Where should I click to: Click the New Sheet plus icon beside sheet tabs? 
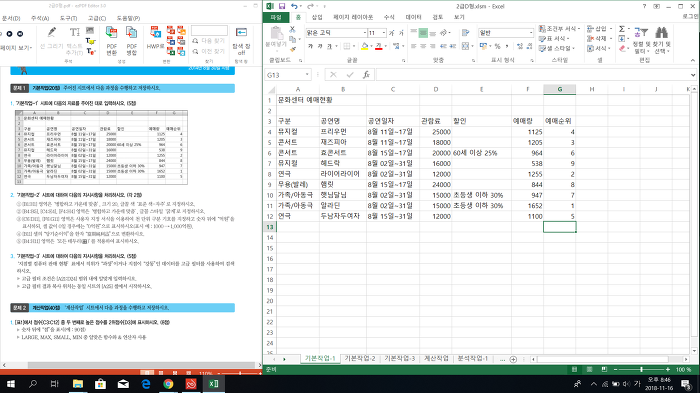(x=513, y=359)
